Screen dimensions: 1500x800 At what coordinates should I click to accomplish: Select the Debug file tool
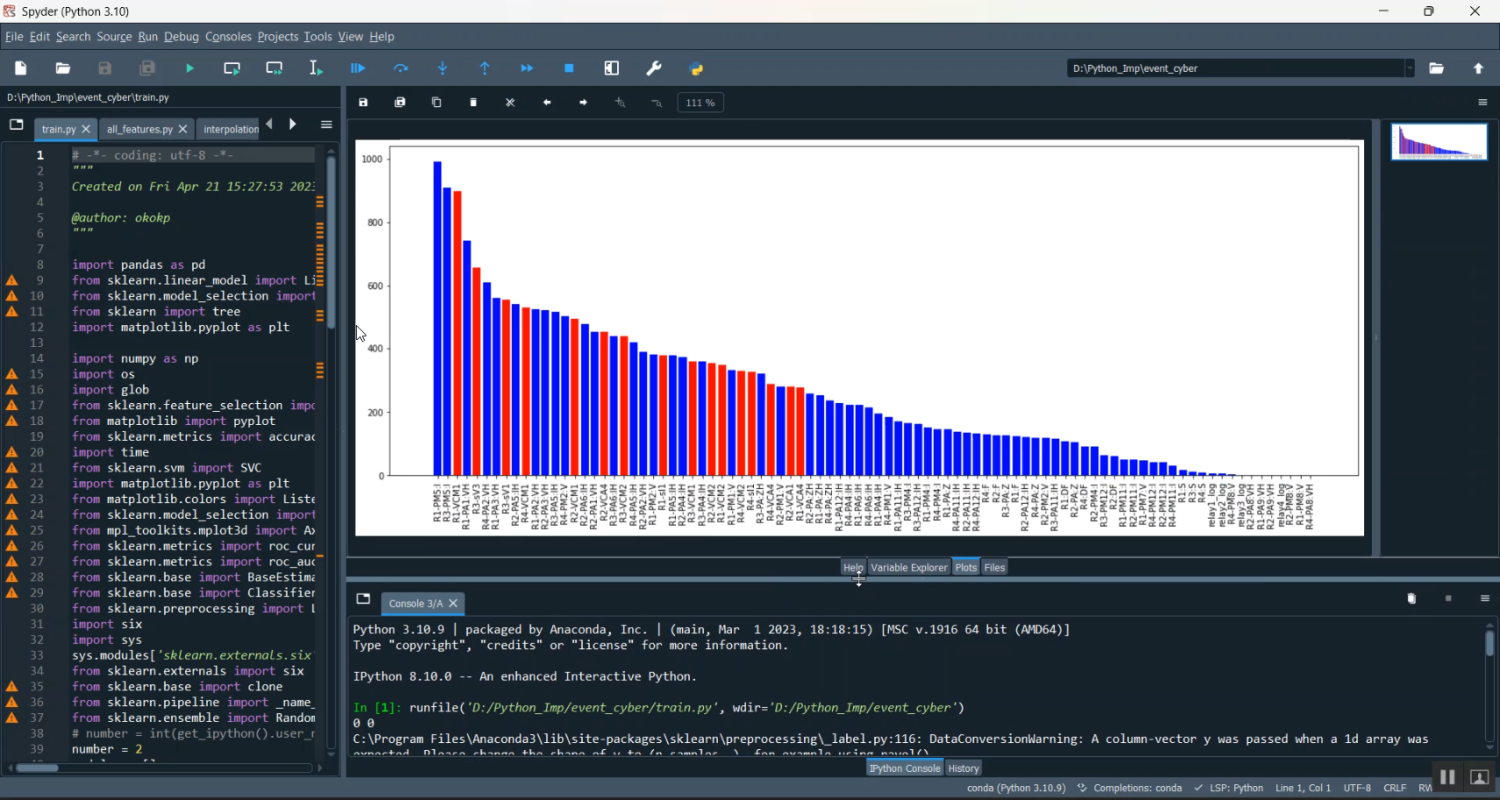point(357,68)
